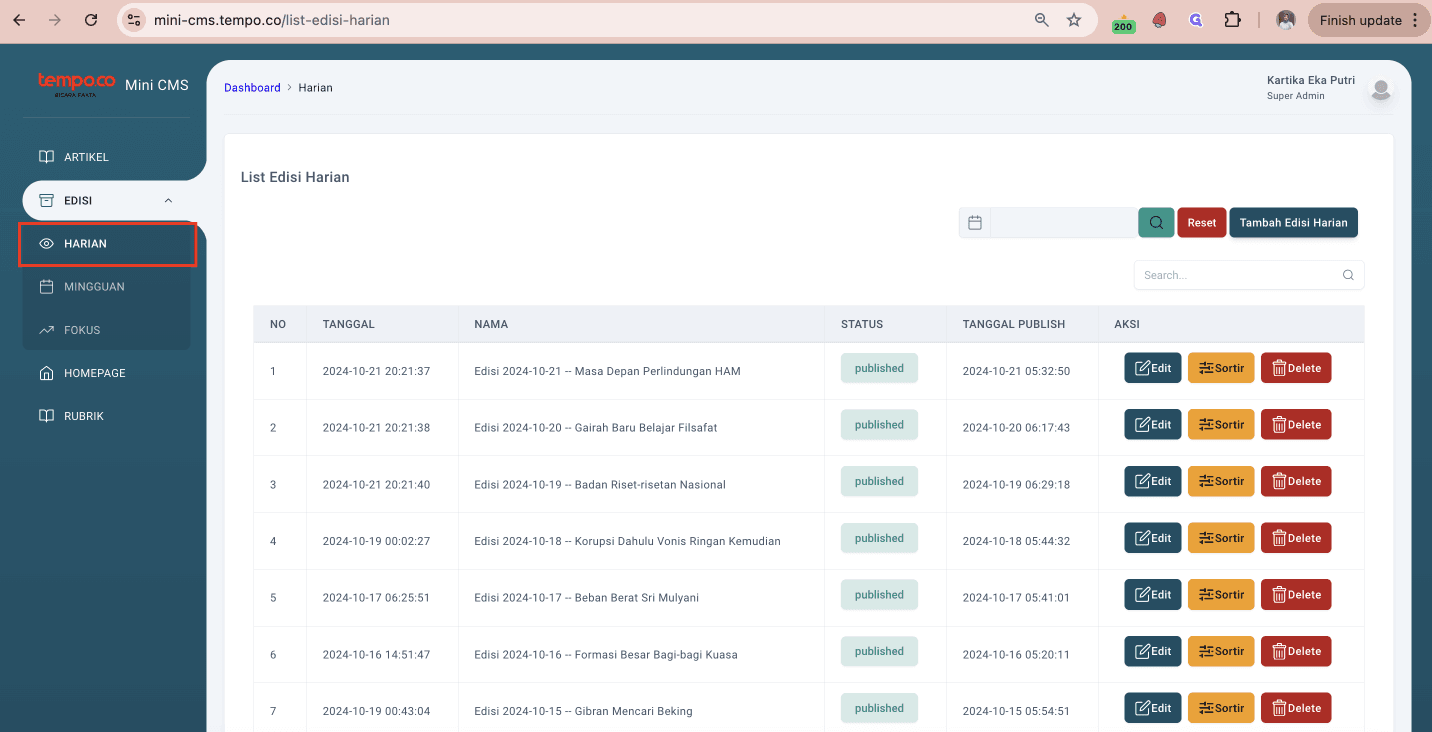Delete the Masa Depan Perlindungan HAM edition
This screenshot has width=1432, height=732.
point(1296,368)
